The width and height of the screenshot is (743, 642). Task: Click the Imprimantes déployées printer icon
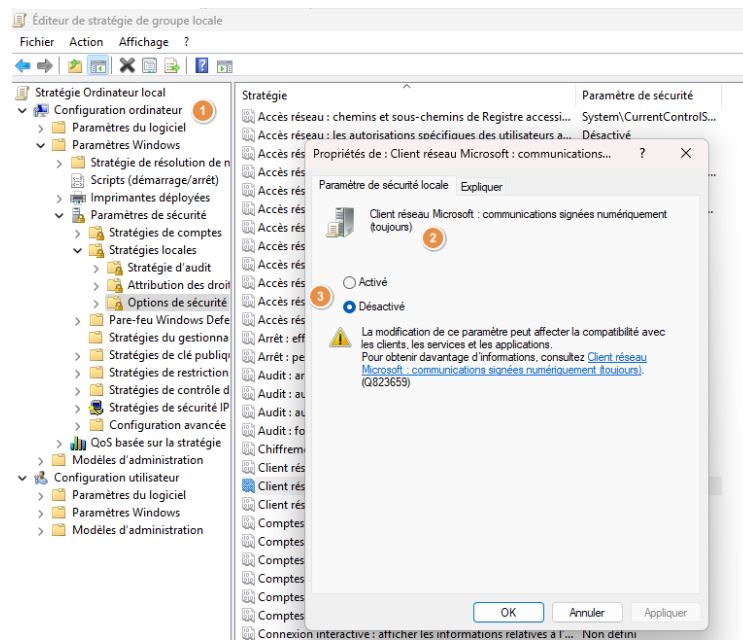pyautogui.click(x=78, y=198)
